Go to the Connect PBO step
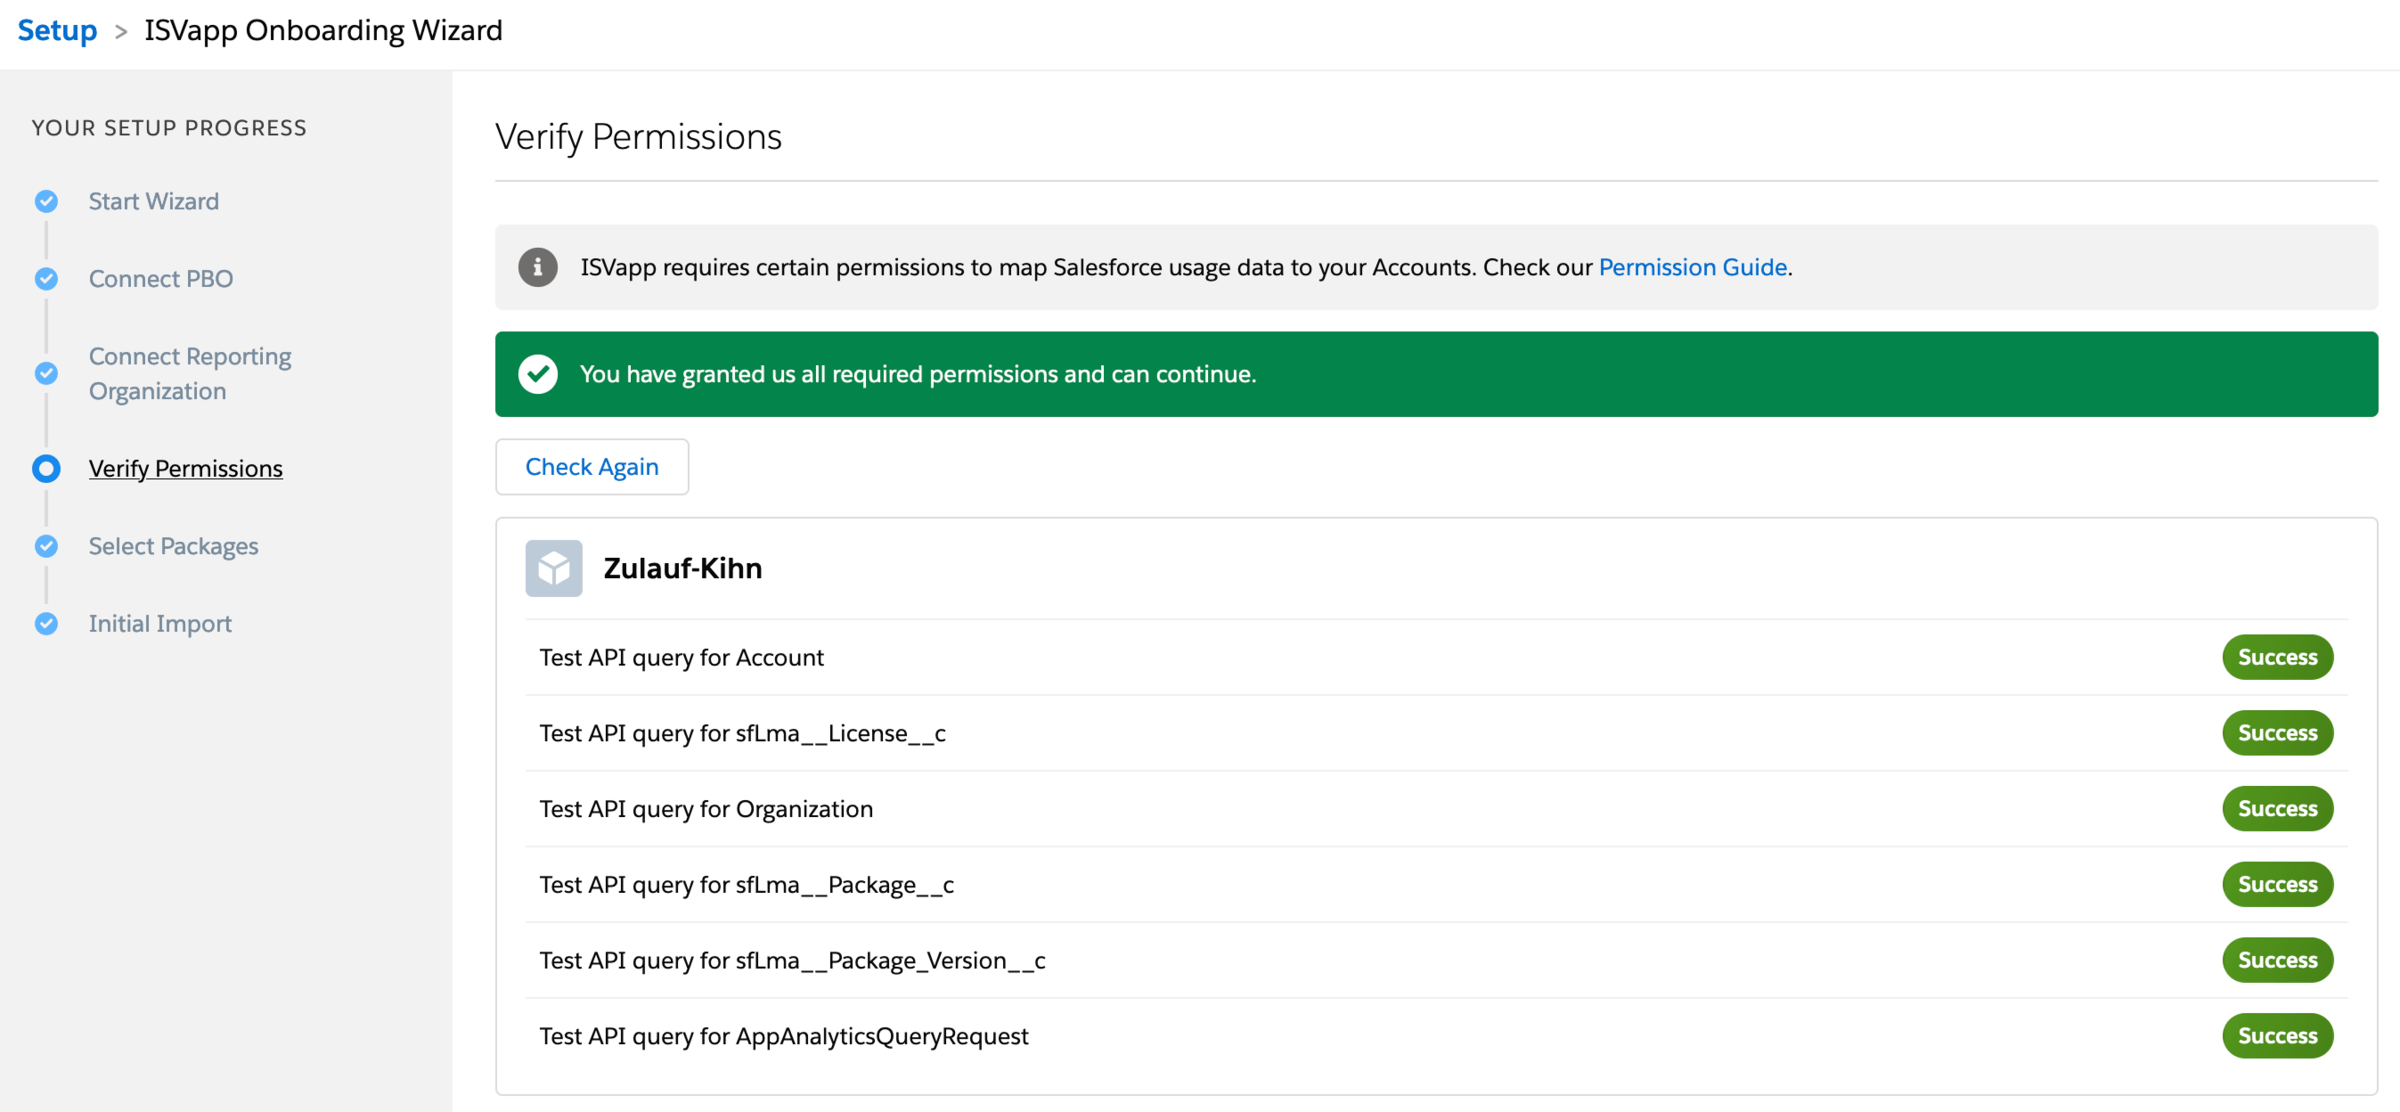 tap(160, 279)
